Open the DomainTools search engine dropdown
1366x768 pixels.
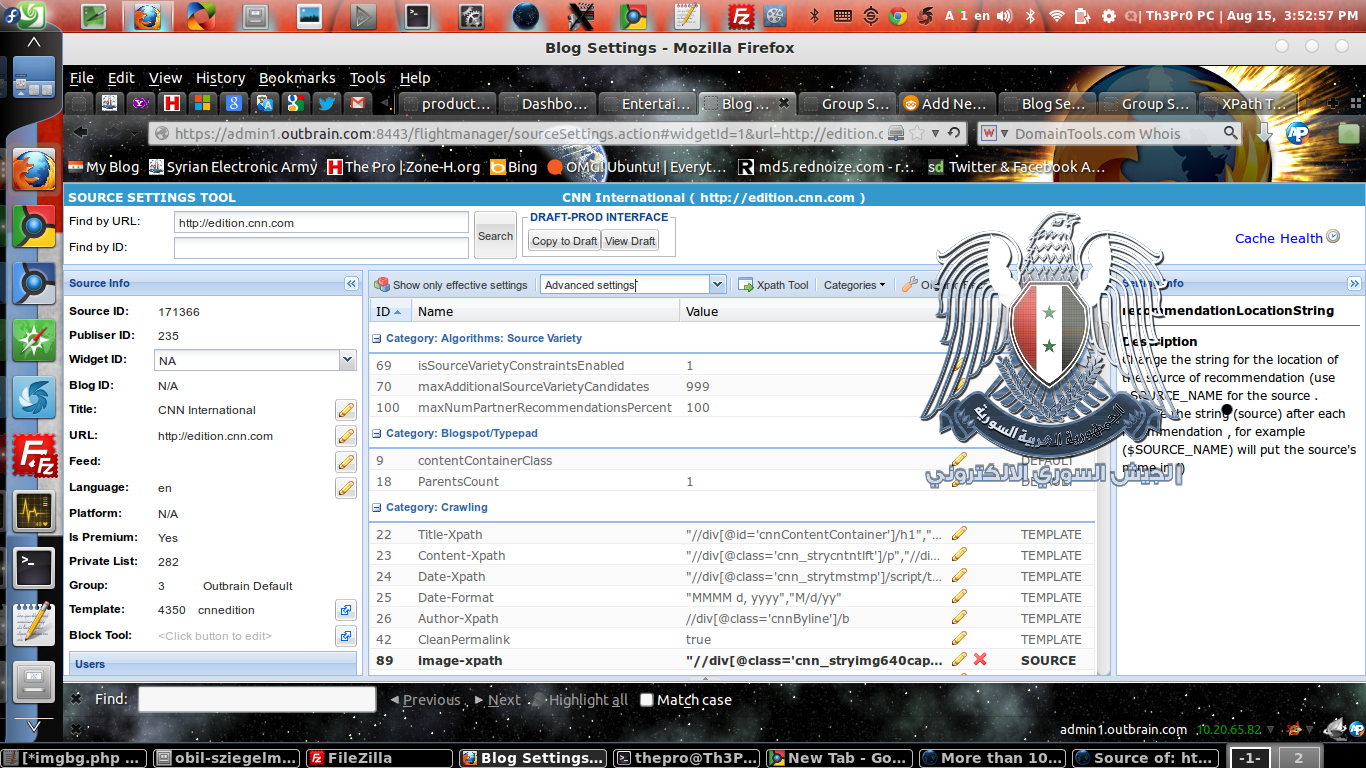tap(994, 133)
